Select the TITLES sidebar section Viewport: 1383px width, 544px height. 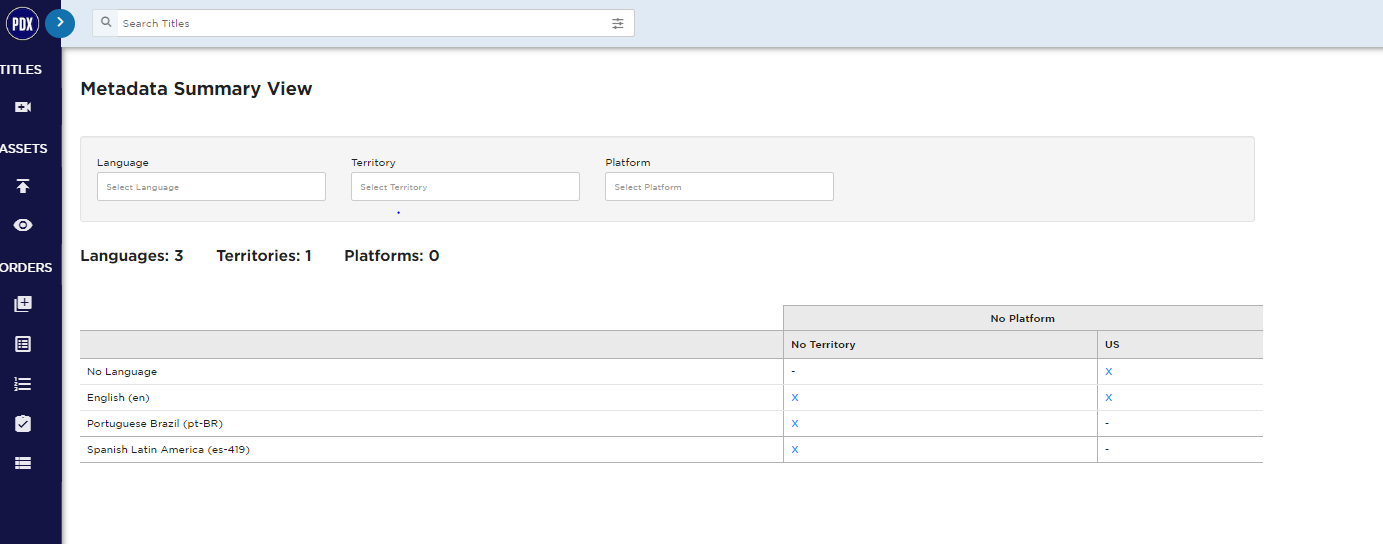22,69
